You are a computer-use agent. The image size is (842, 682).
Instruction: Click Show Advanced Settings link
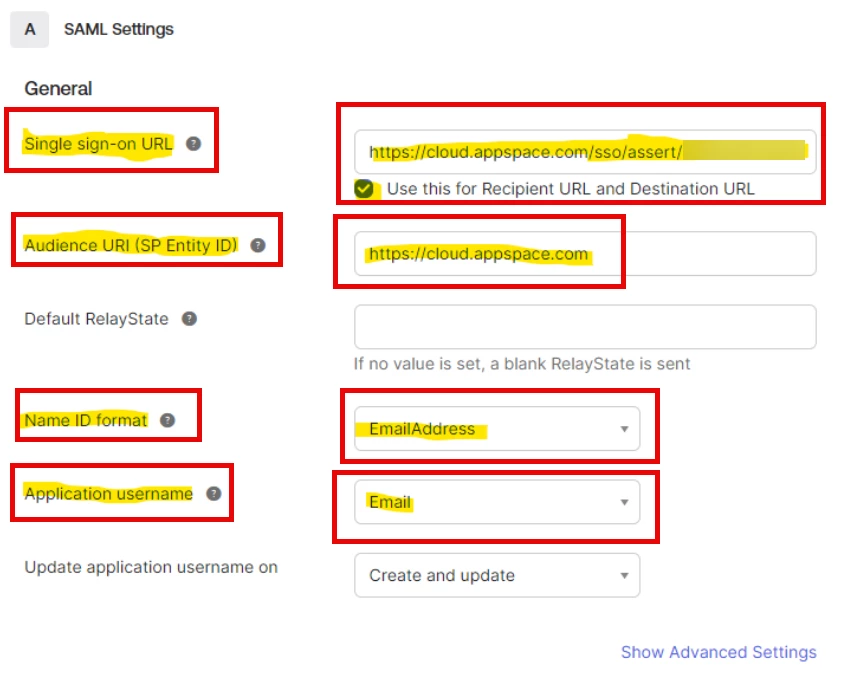718,652
